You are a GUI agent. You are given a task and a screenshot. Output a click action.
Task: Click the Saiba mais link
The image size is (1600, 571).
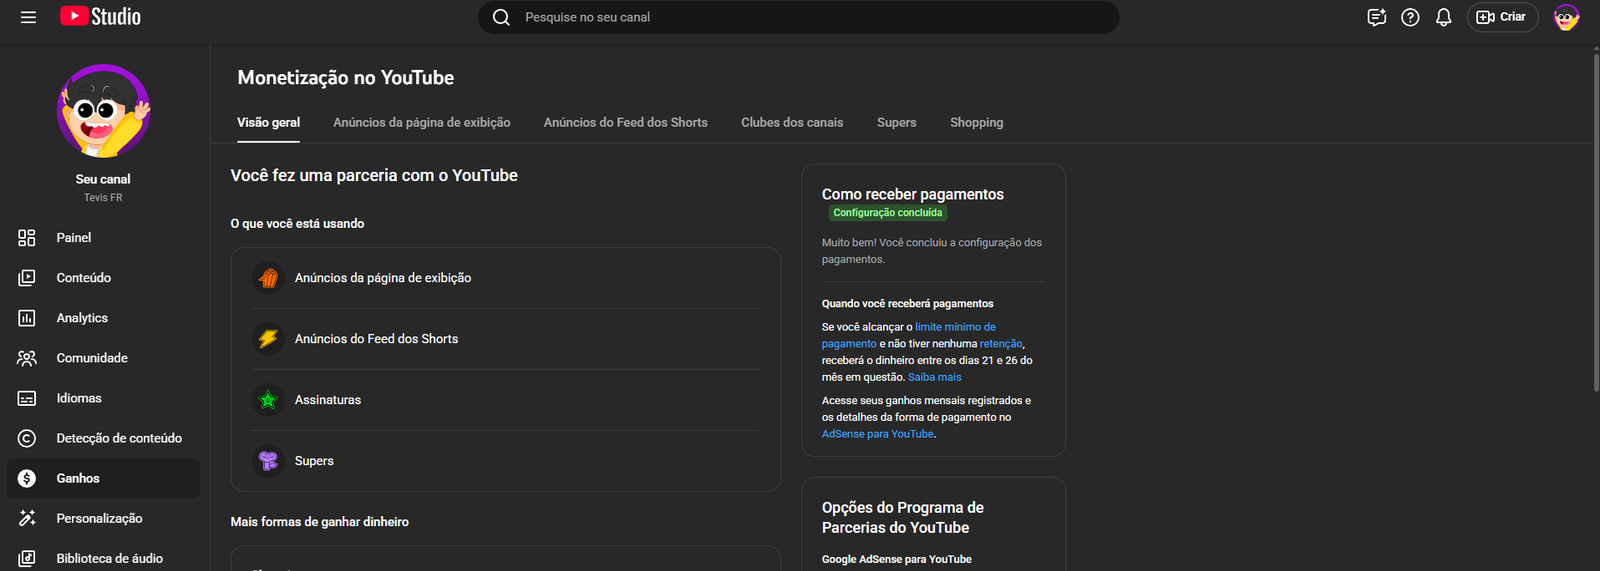click(x=934, y=377)
